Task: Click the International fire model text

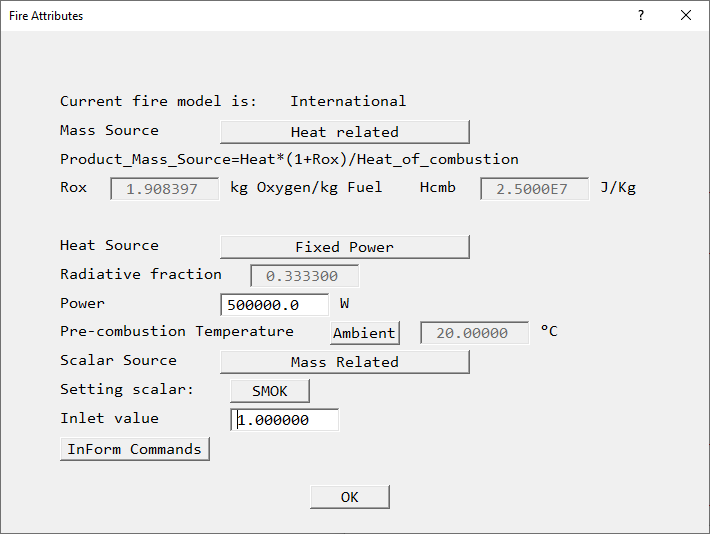Action: [x=348, y=101]
